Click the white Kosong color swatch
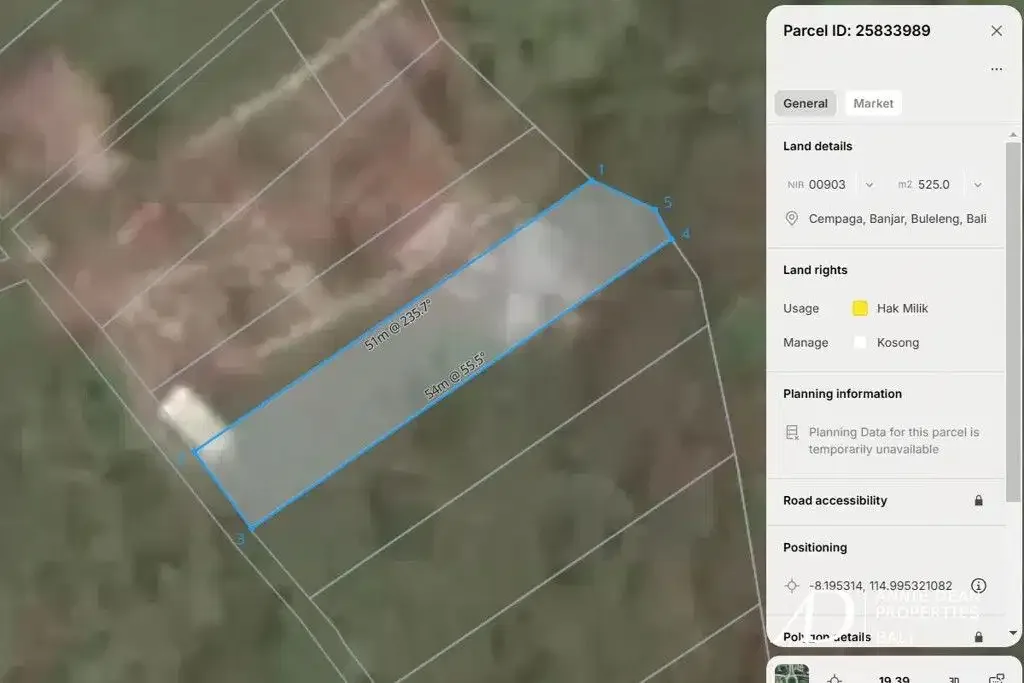 click(x=860, y=343)
